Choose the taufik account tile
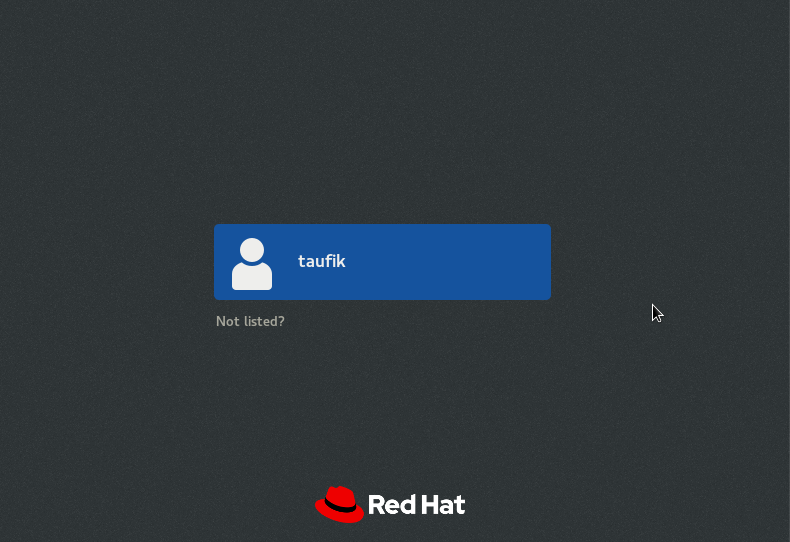 point(382,262)
